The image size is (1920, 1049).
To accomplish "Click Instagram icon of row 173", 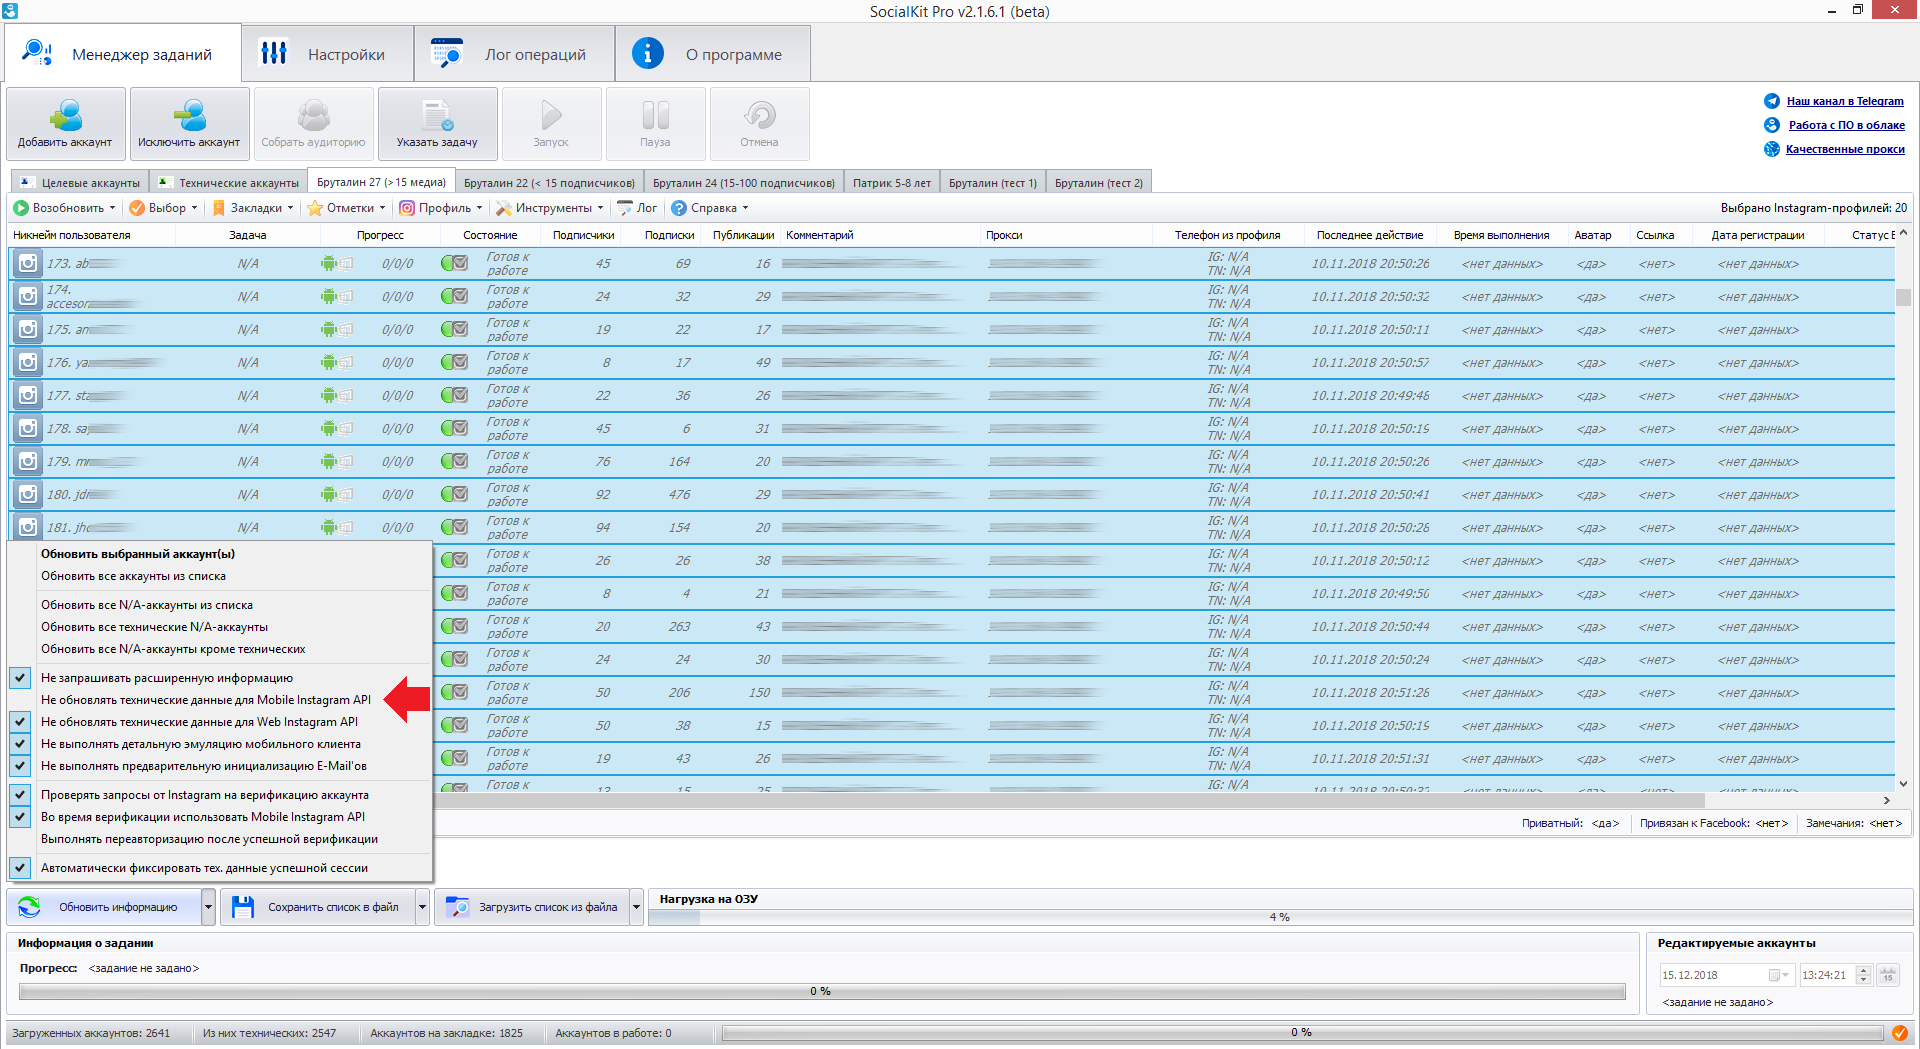I will click(x=28, y=264).
